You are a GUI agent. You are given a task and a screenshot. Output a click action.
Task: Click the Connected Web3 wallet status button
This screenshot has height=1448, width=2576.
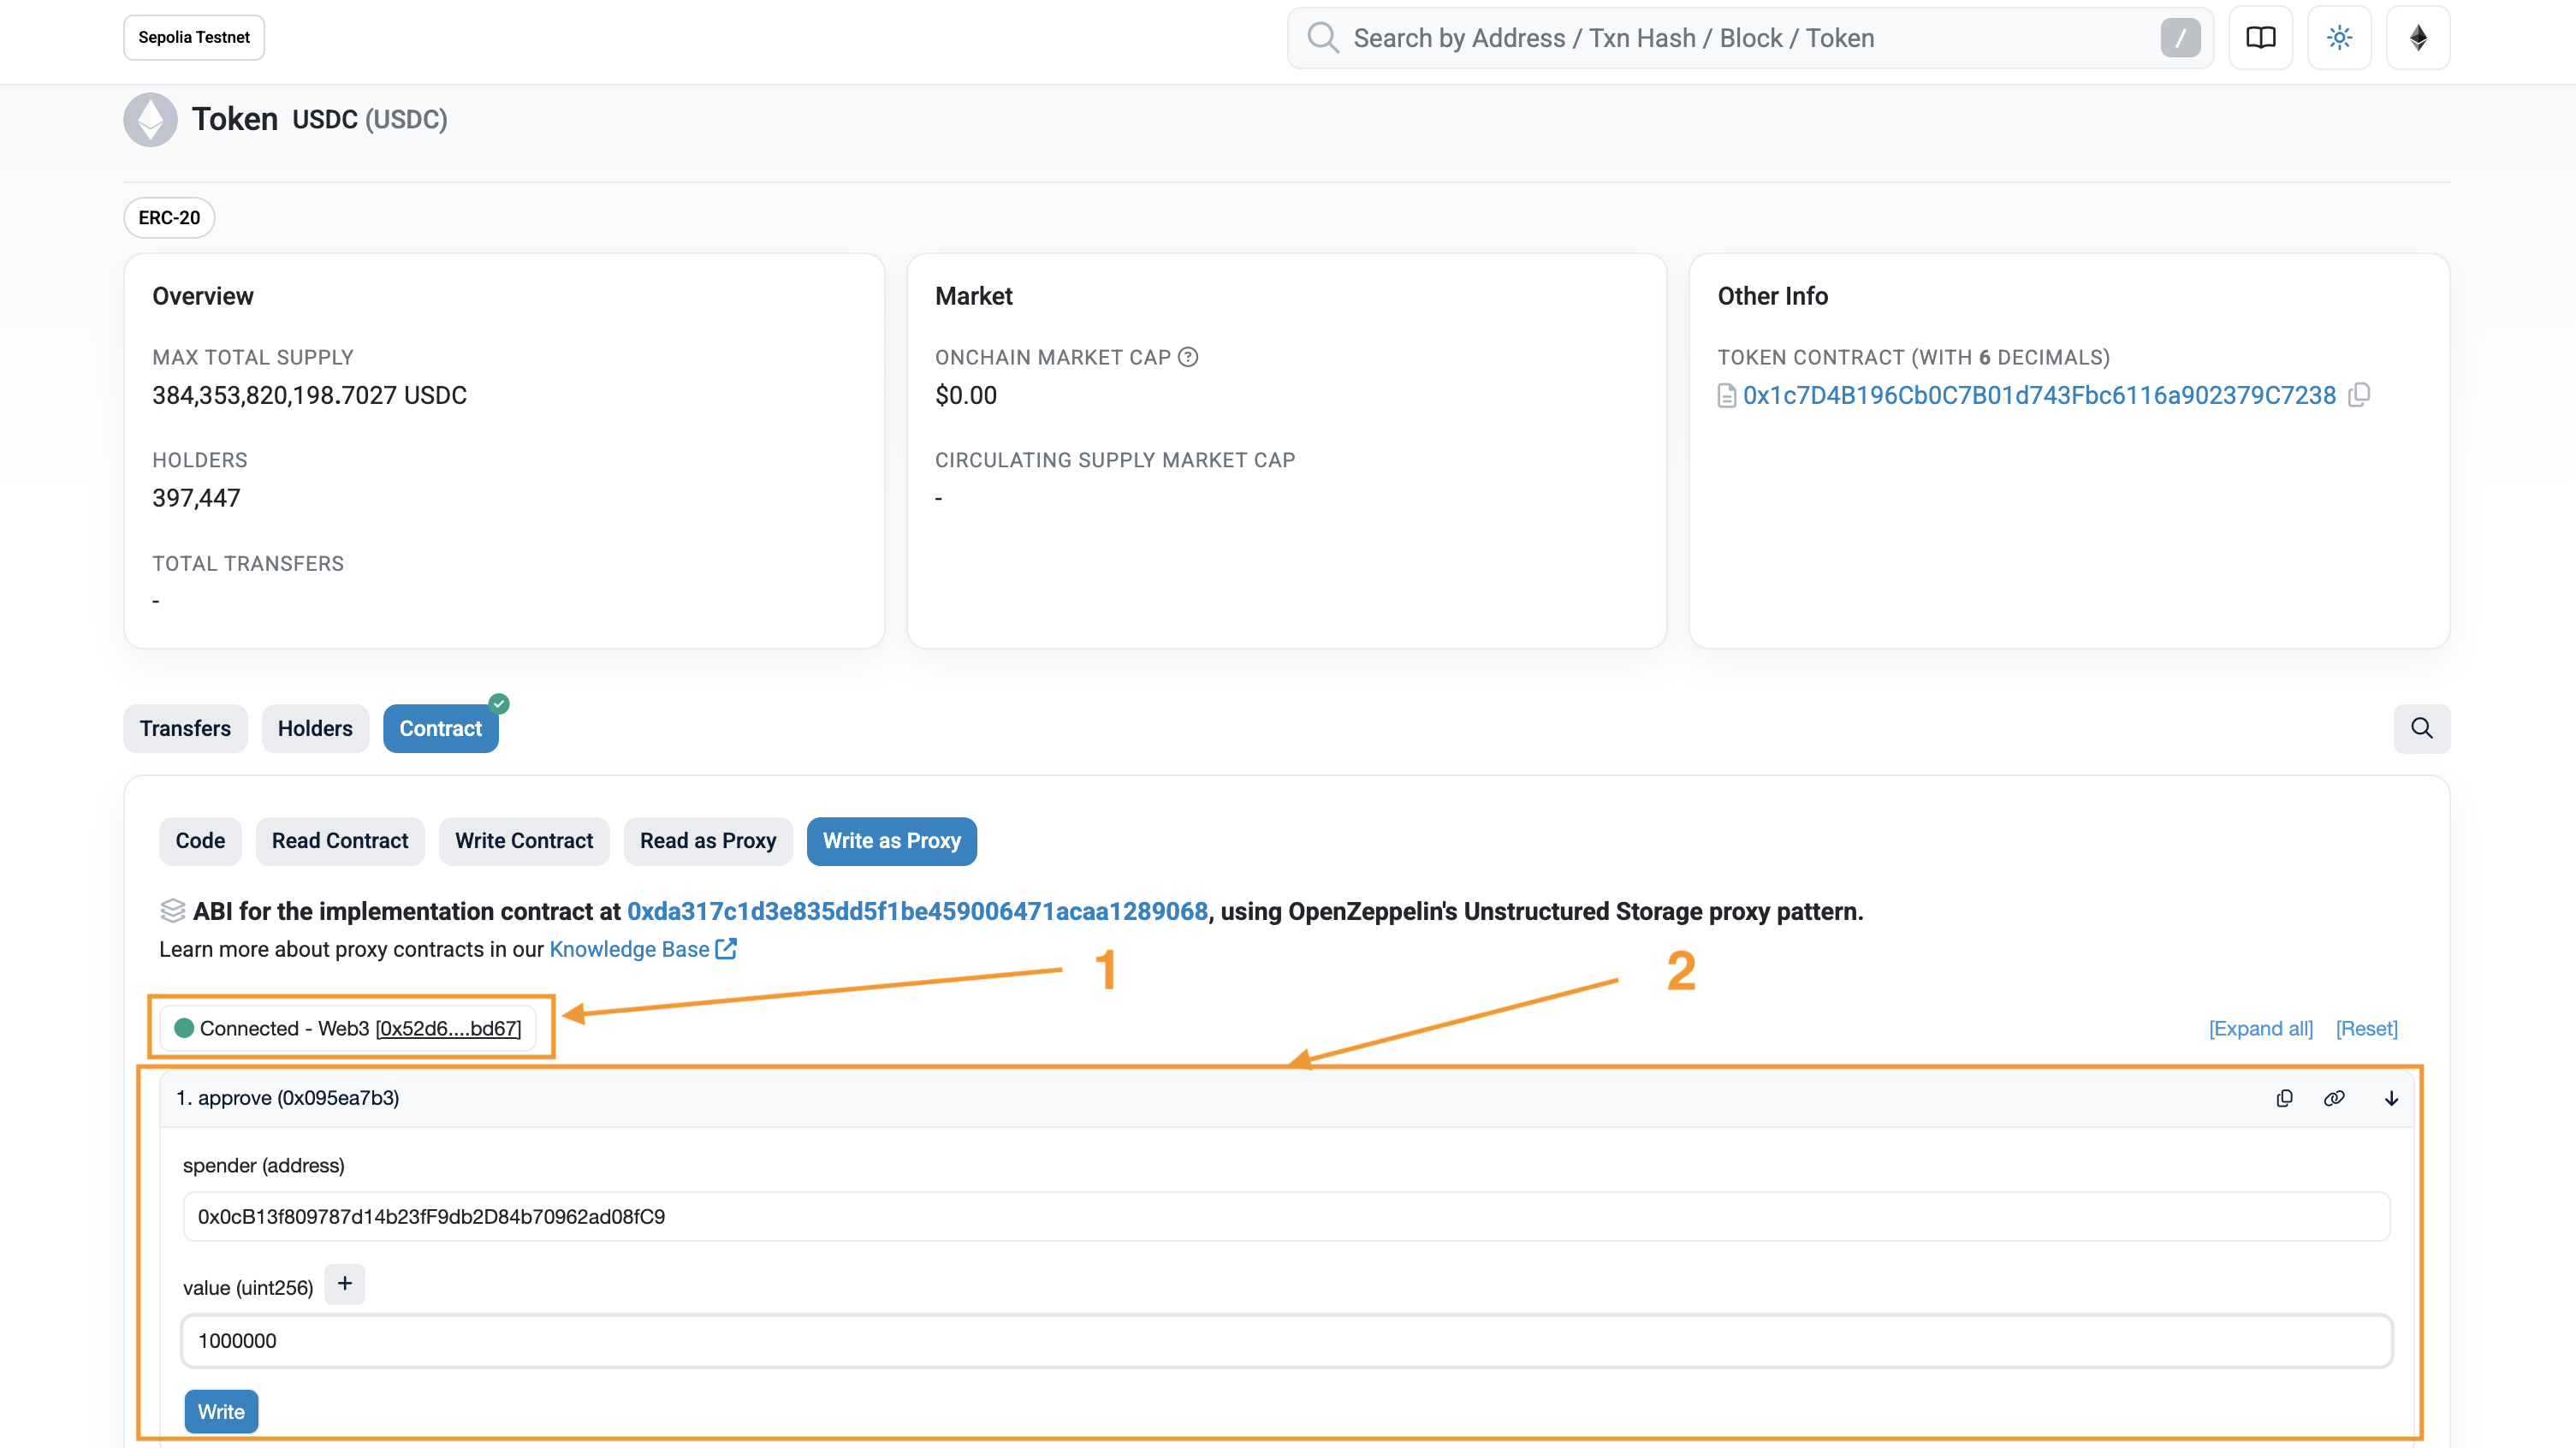pyautogui.click(x=348, y=1028)
